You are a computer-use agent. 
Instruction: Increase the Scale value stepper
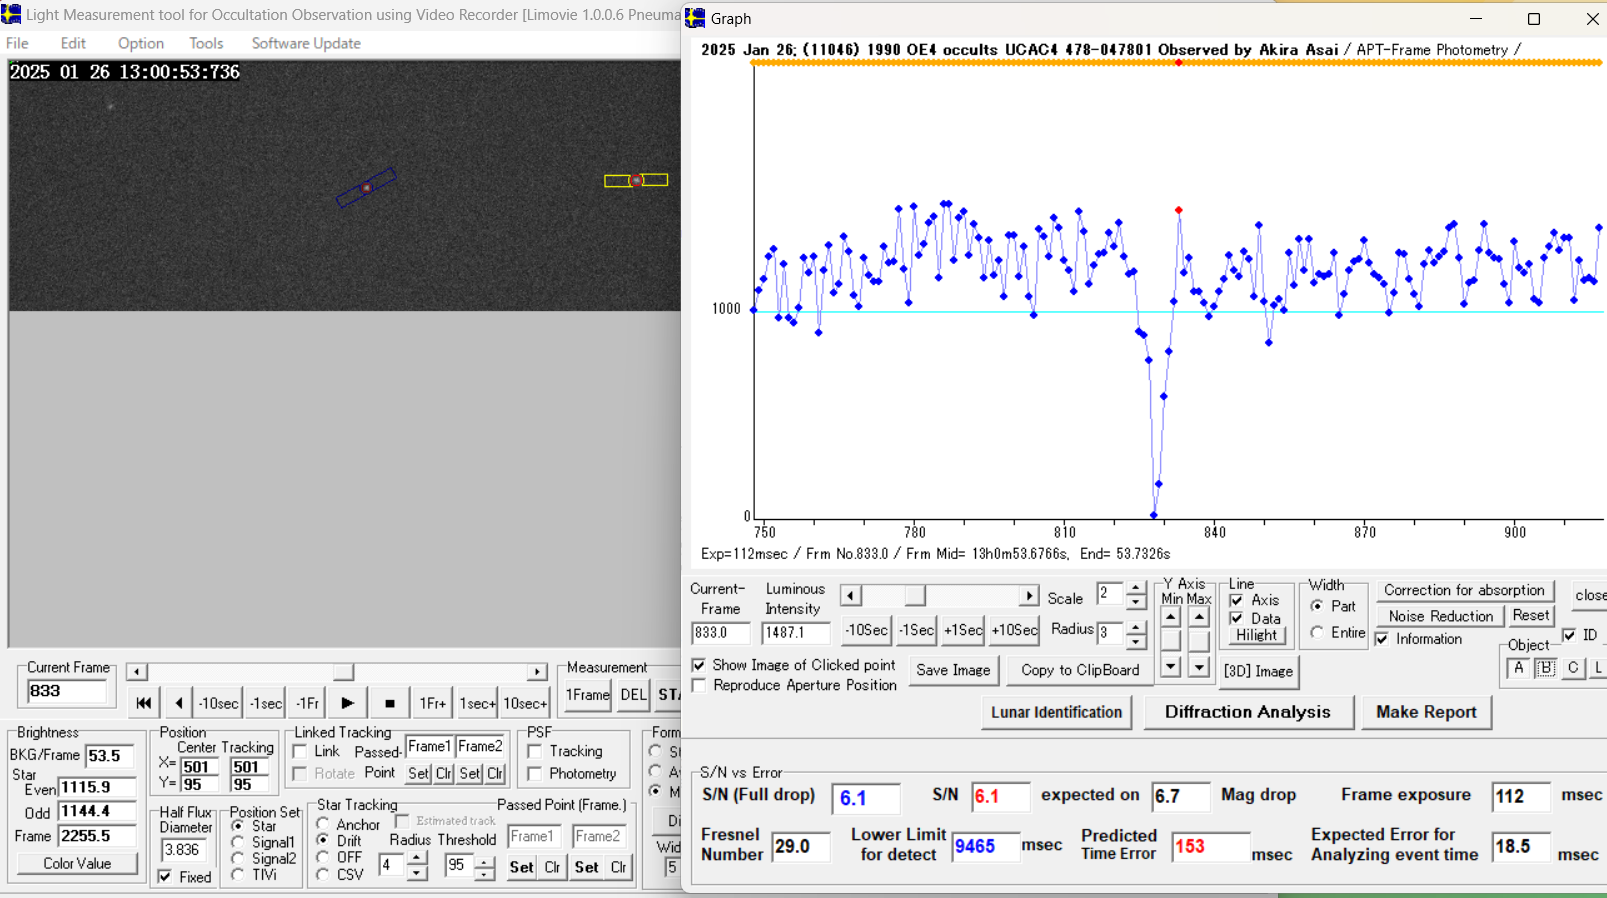click(x=1135, y=588)
